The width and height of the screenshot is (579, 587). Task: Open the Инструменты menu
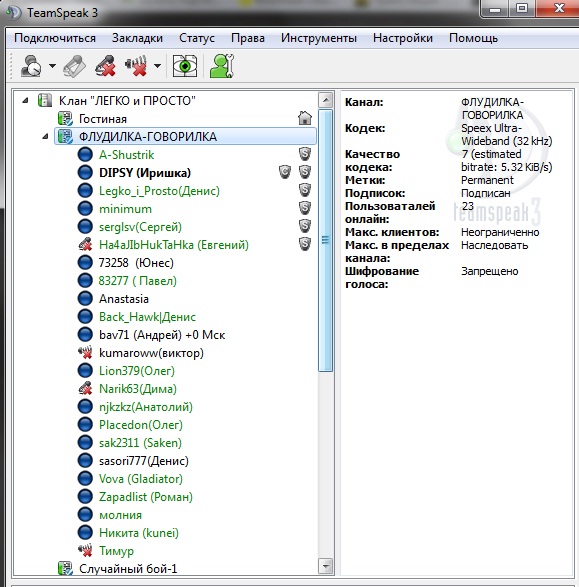(319, 38)
